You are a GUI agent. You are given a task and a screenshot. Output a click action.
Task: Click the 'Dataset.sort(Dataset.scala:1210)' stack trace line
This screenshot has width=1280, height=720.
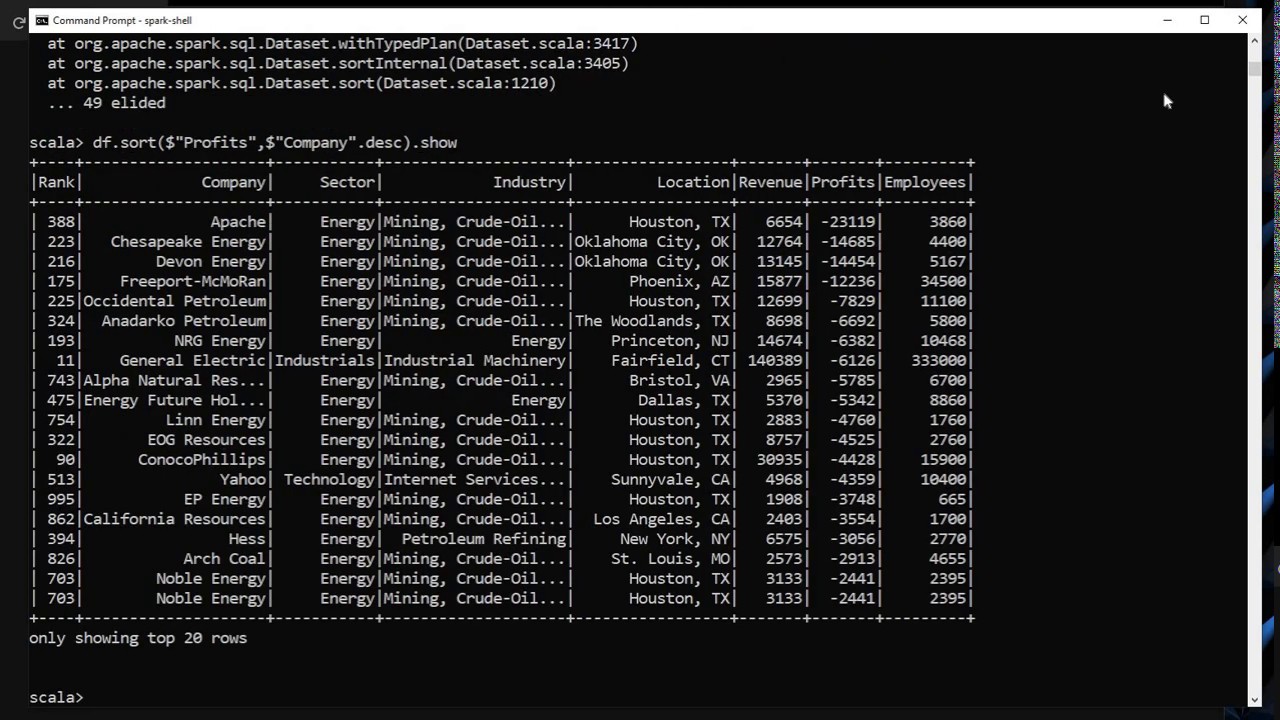point(301,83)
